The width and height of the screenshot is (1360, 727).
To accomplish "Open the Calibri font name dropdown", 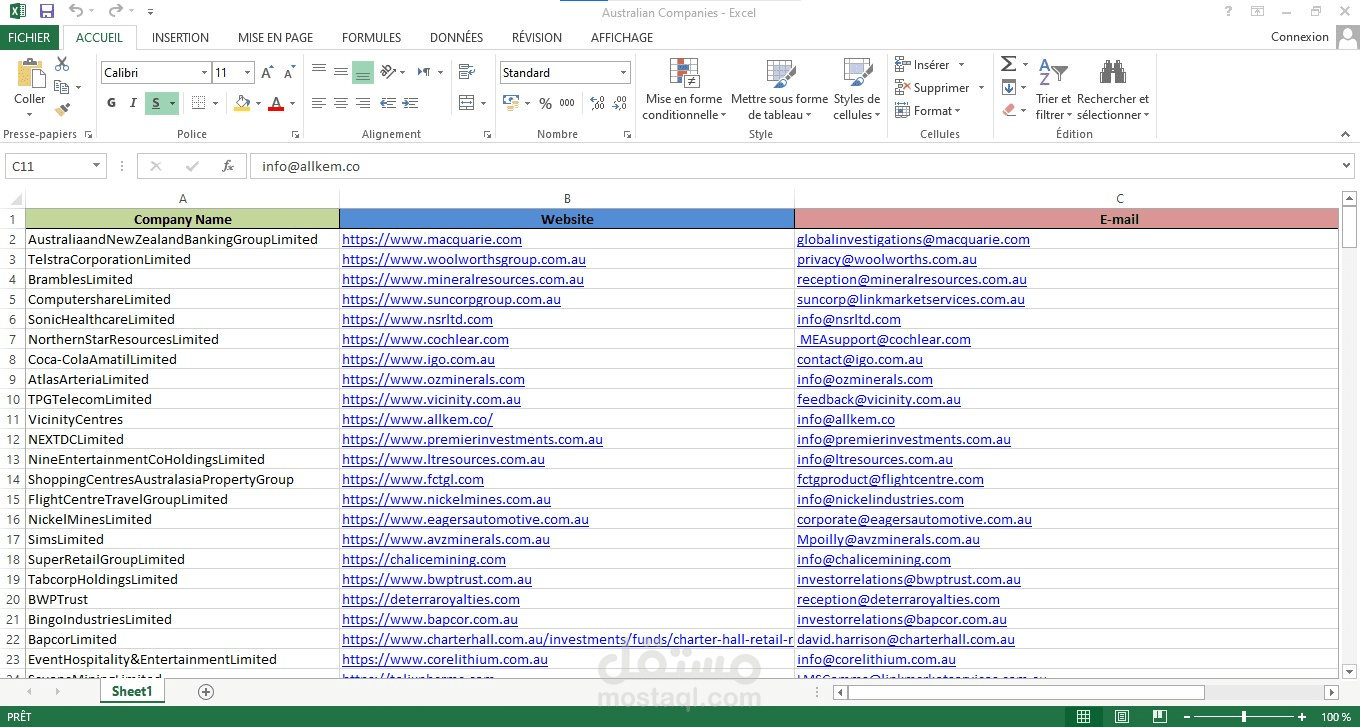I will 204,73.
